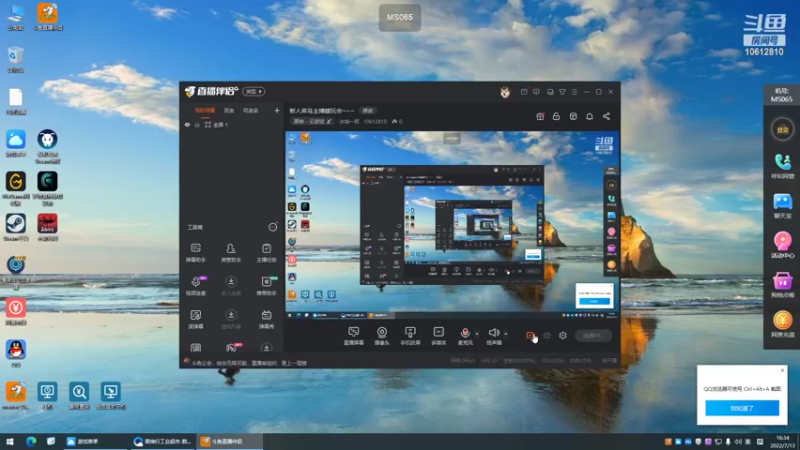Open the skin shirt icon in title bar
800x450 pixels.
coord(562,92)
